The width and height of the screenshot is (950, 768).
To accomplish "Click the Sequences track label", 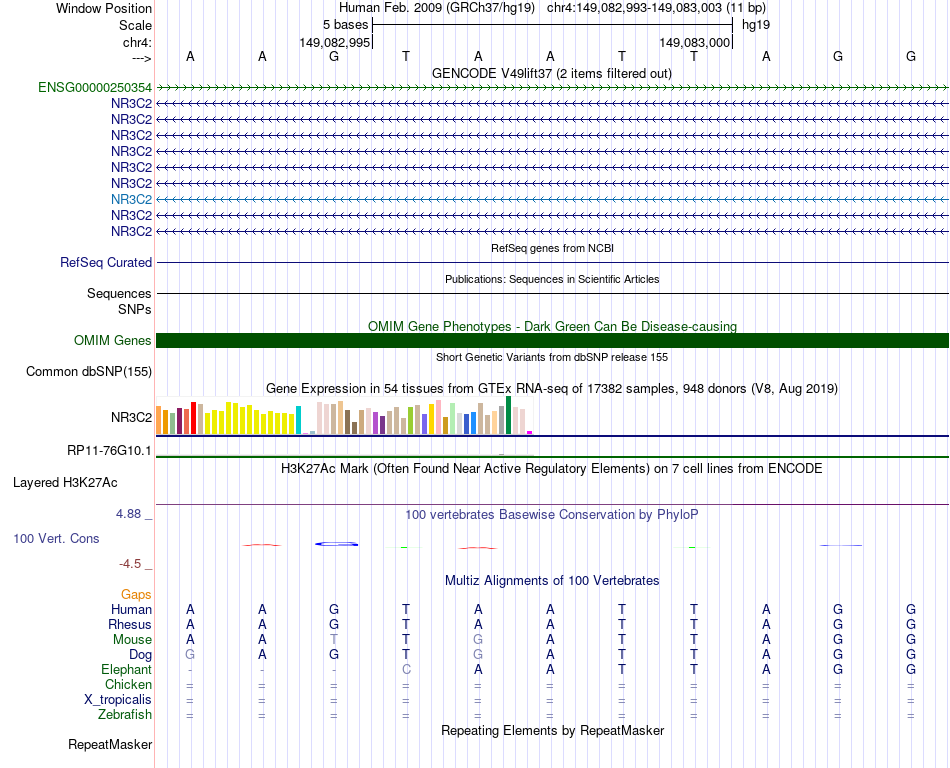I will tap(119, 293).
